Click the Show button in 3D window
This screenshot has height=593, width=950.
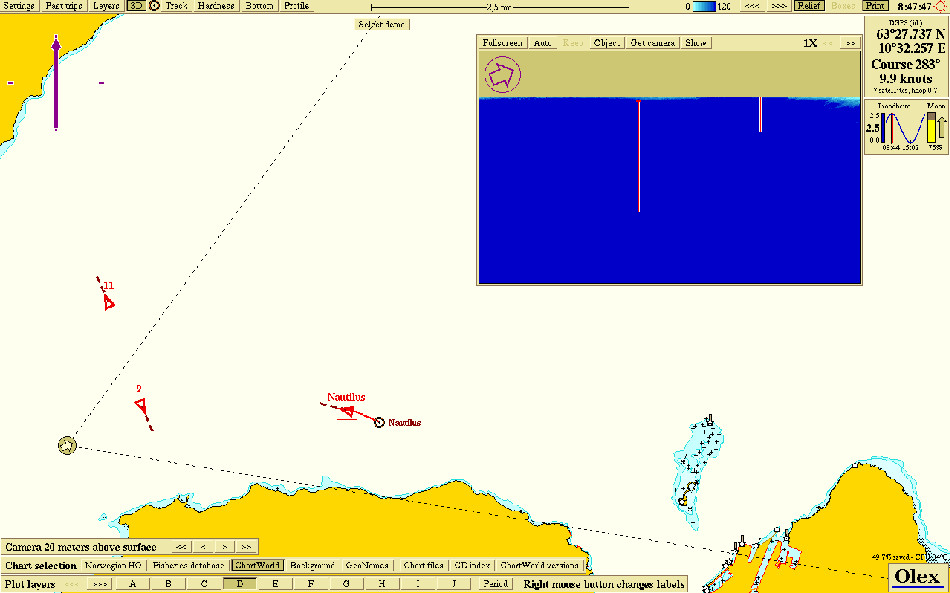(x=696, y=43)
